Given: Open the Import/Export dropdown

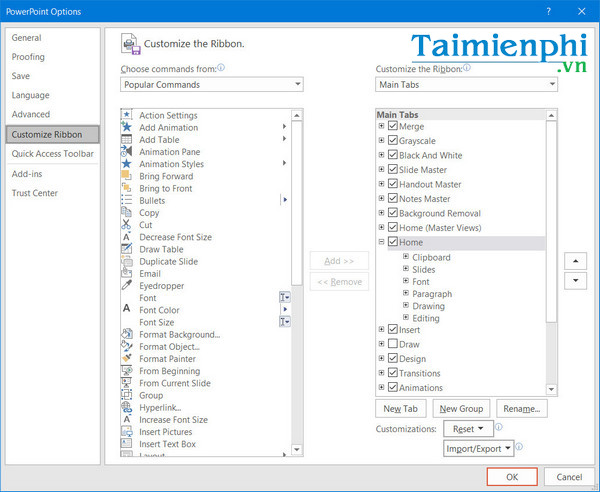Looking at the screenshot, I should [x=478, y=448].
